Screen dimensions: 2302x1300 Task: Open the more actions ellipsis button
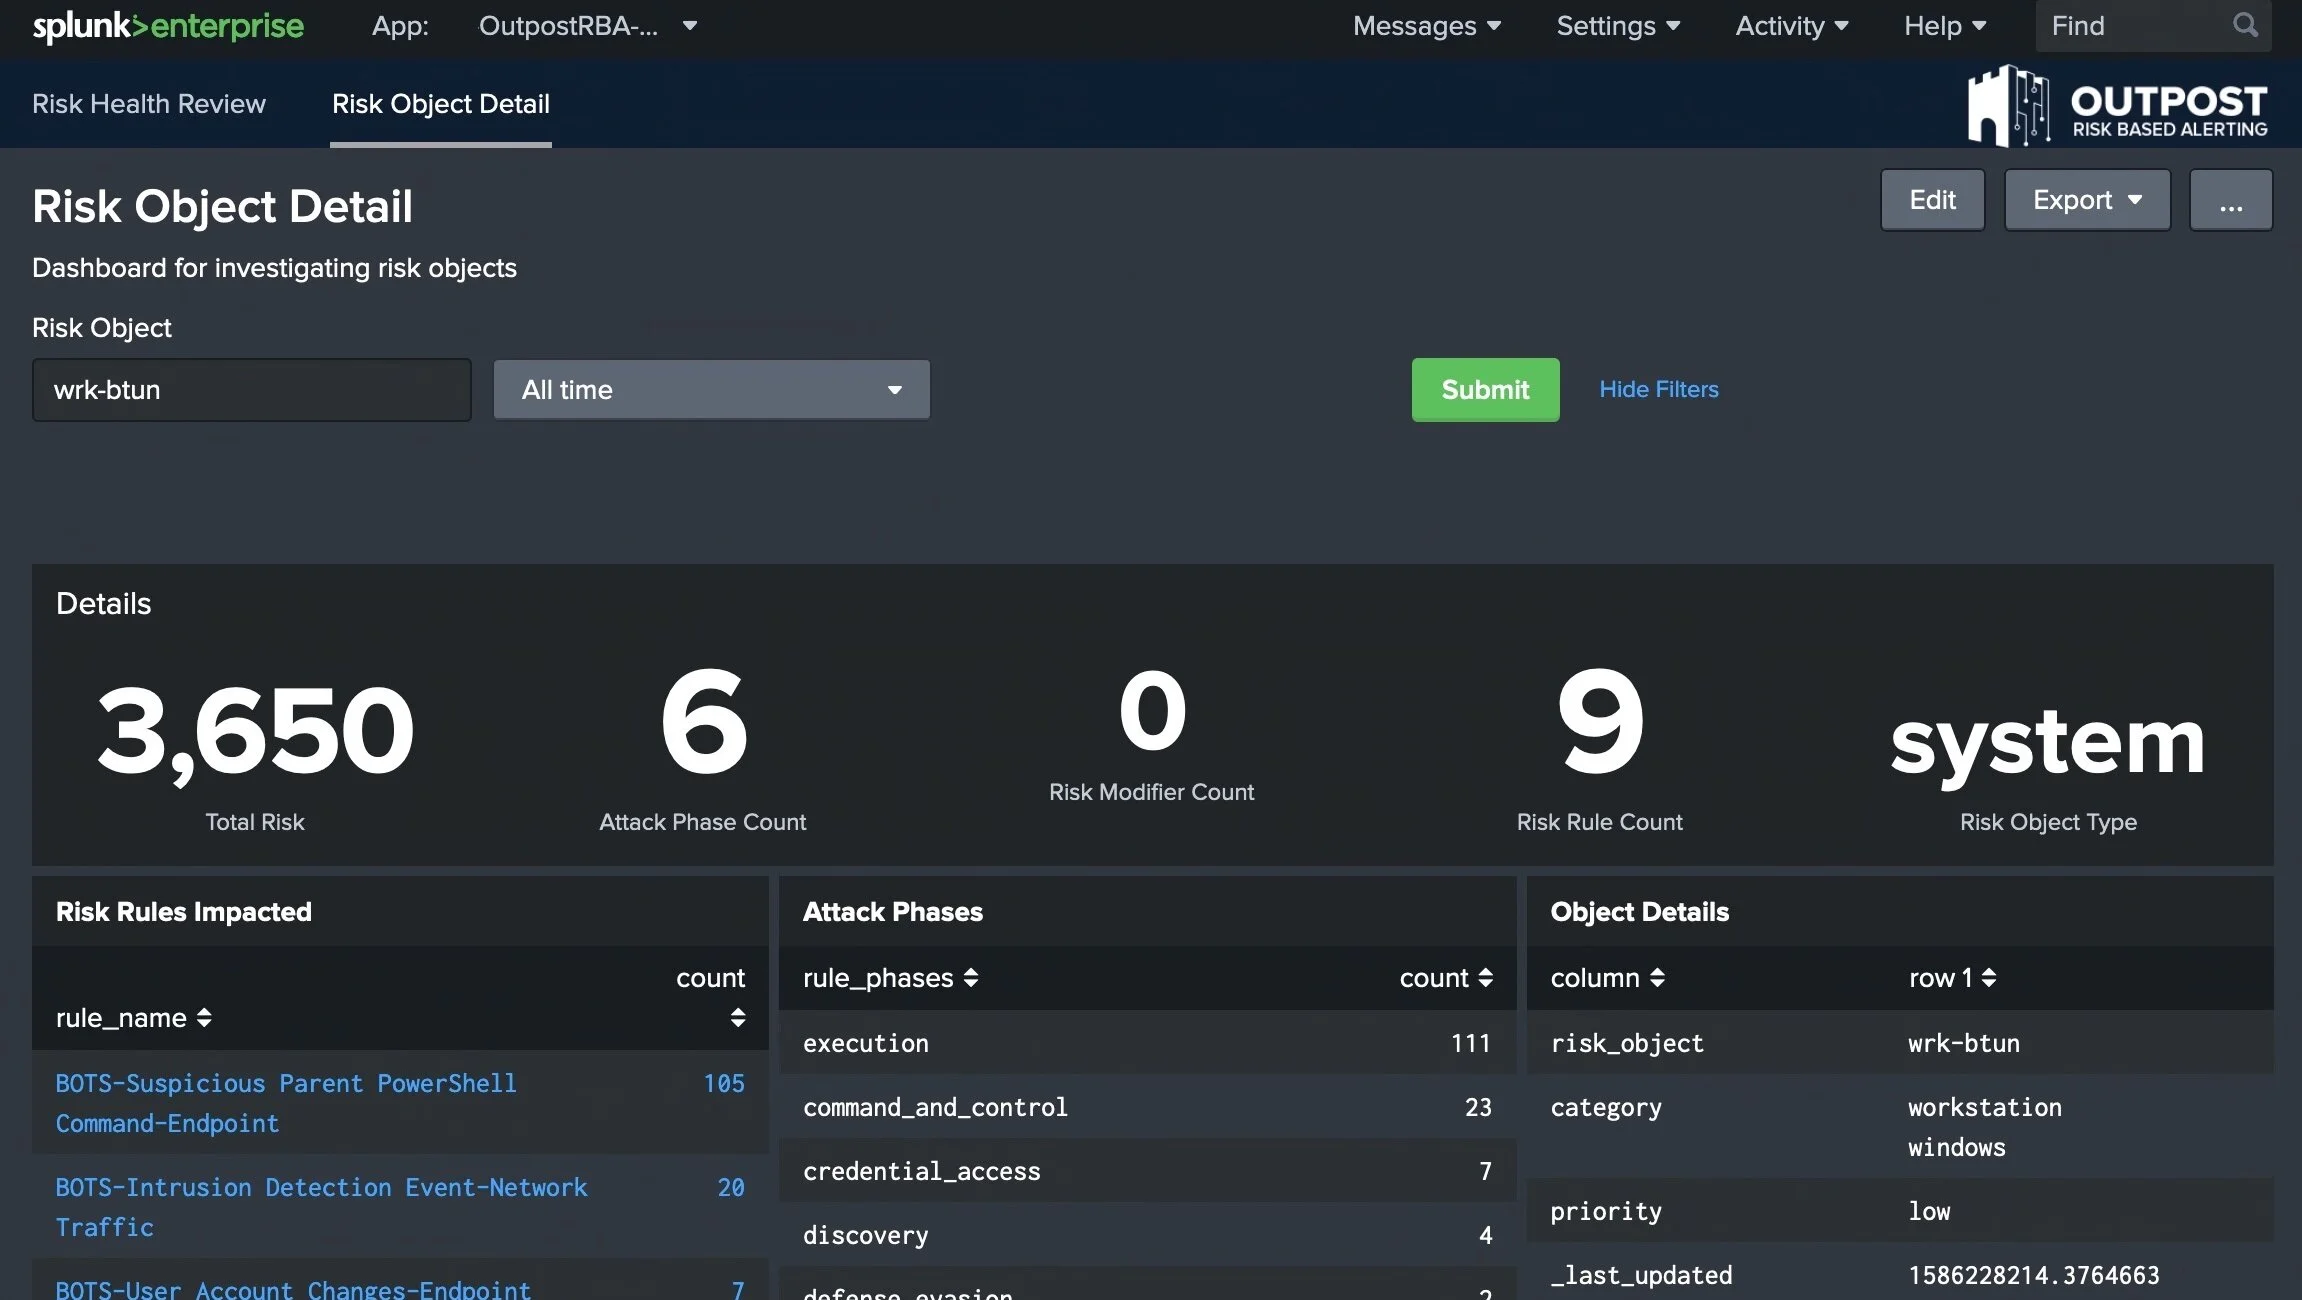tap(2230, 200)
